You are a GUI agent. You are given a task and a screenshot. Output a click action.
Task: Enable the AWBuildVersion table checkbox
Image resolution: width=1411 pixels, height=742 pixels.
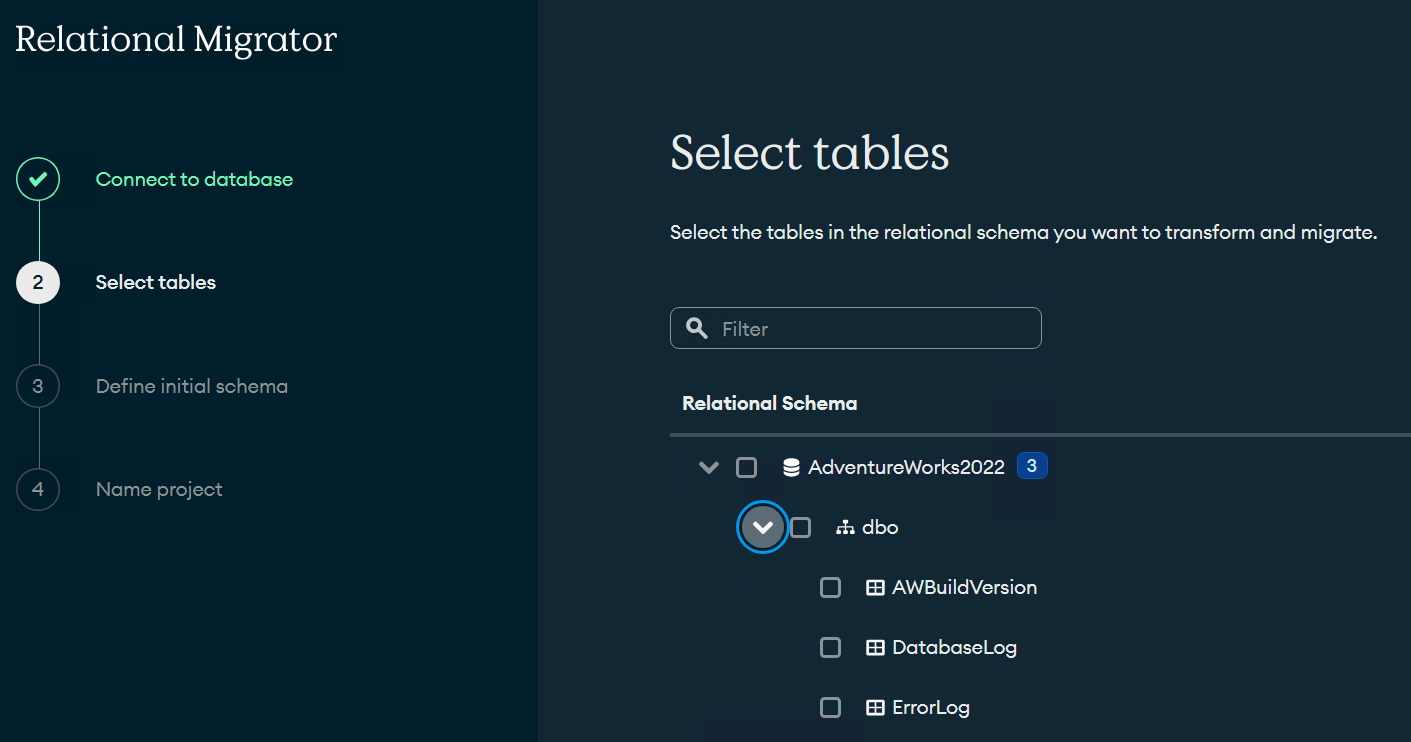pyautogui.click(x=830, y=588)
